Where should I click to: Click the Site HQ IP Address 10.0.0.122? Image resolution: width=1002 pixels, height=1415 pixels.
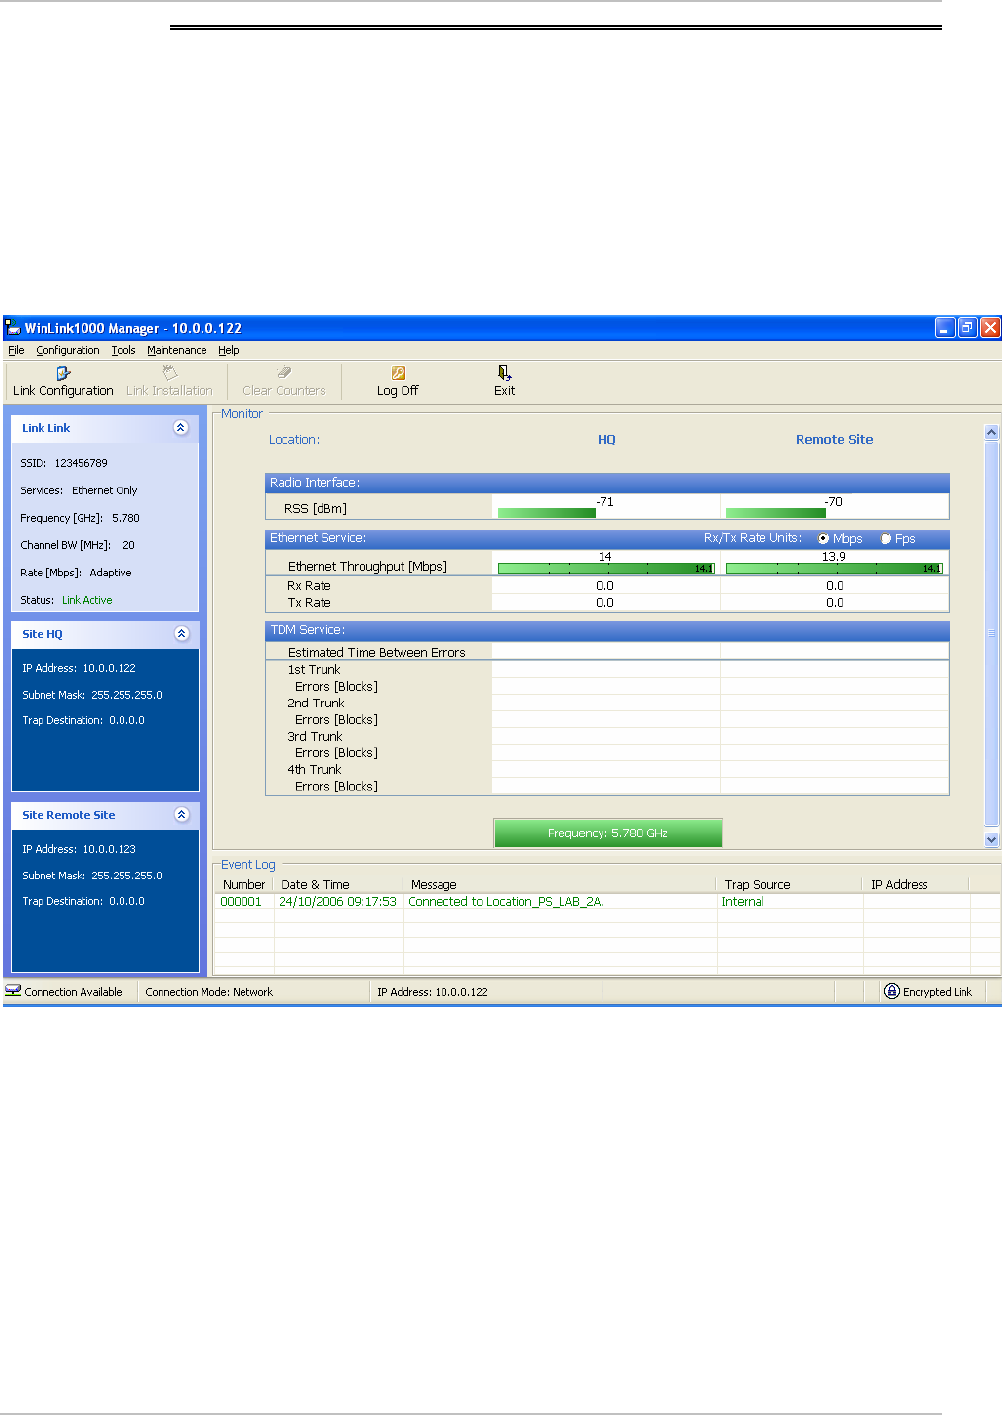point(109,668)
